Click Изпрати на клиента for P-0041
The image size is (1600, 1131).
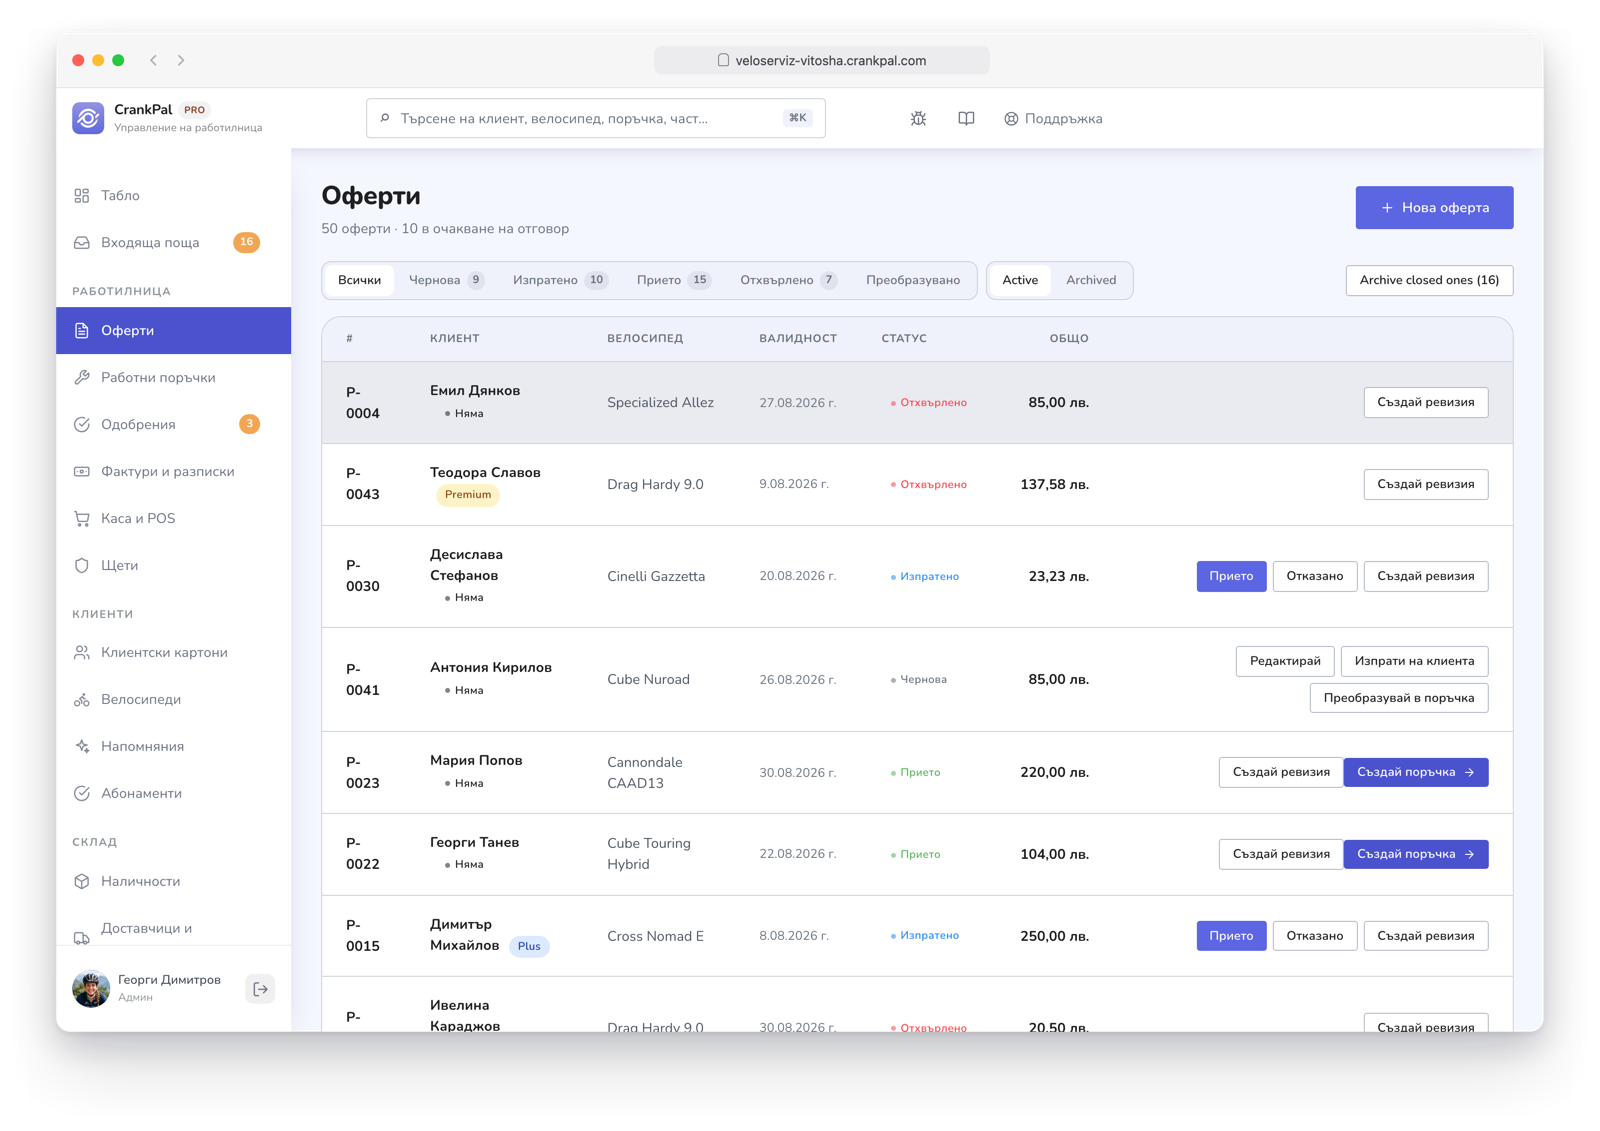tap(1414, 662)
